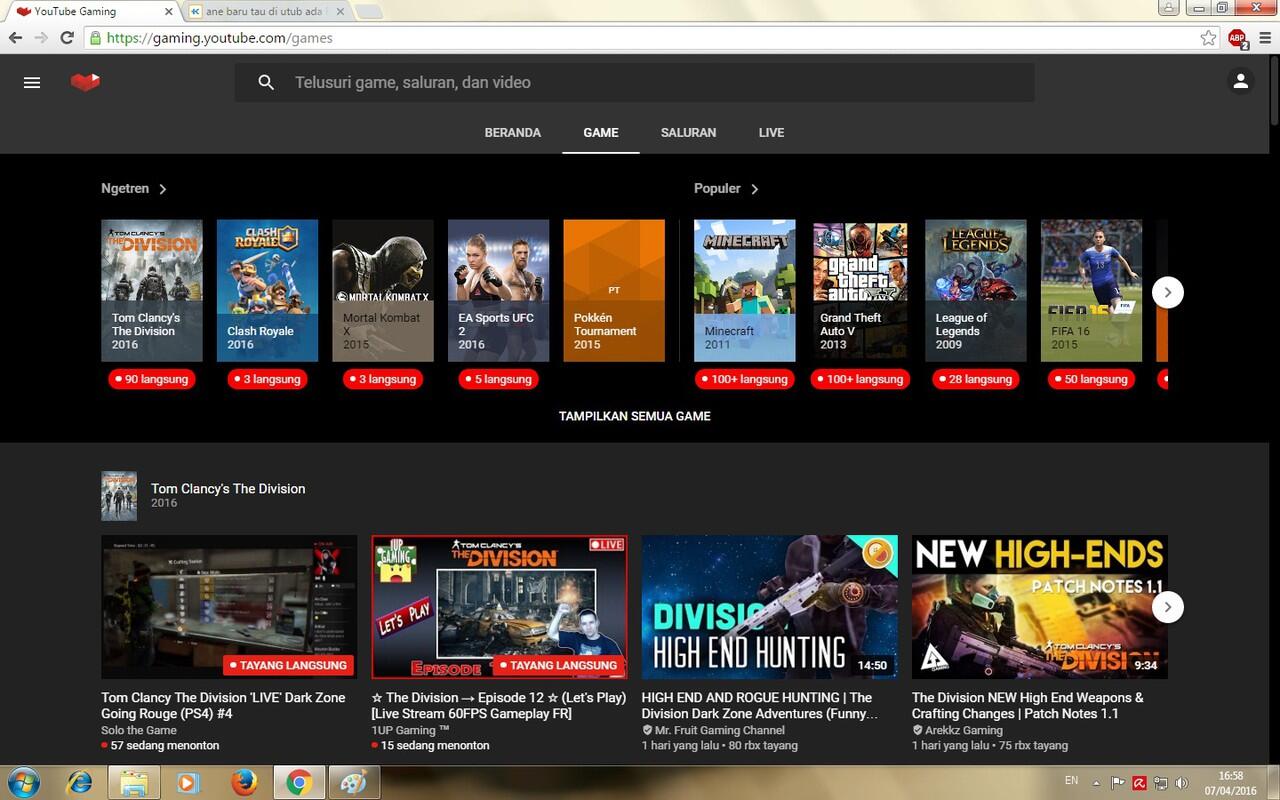Launch Internet Explorer from taskbar

coord(79,782)
